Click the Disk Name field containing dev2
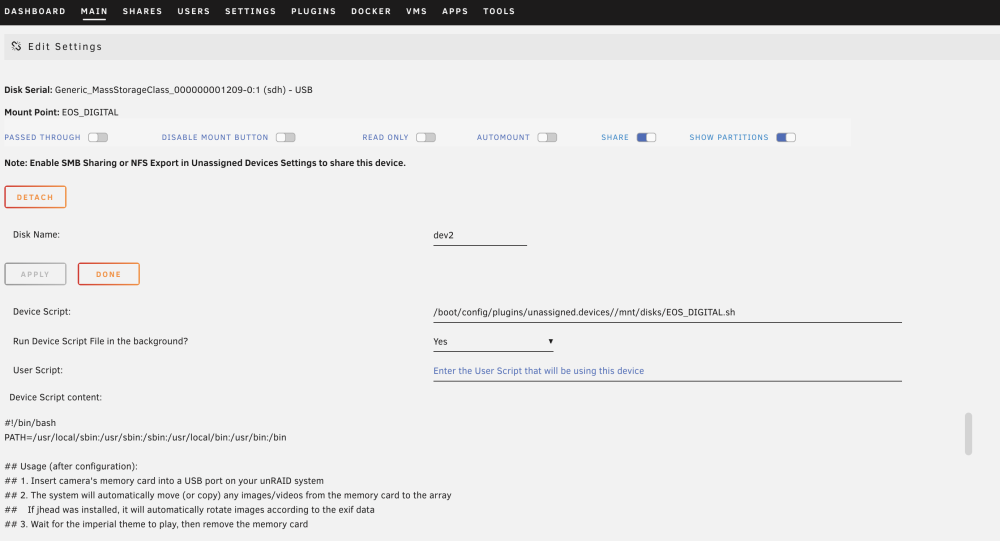1000x541 pixels. coord(480,235)
